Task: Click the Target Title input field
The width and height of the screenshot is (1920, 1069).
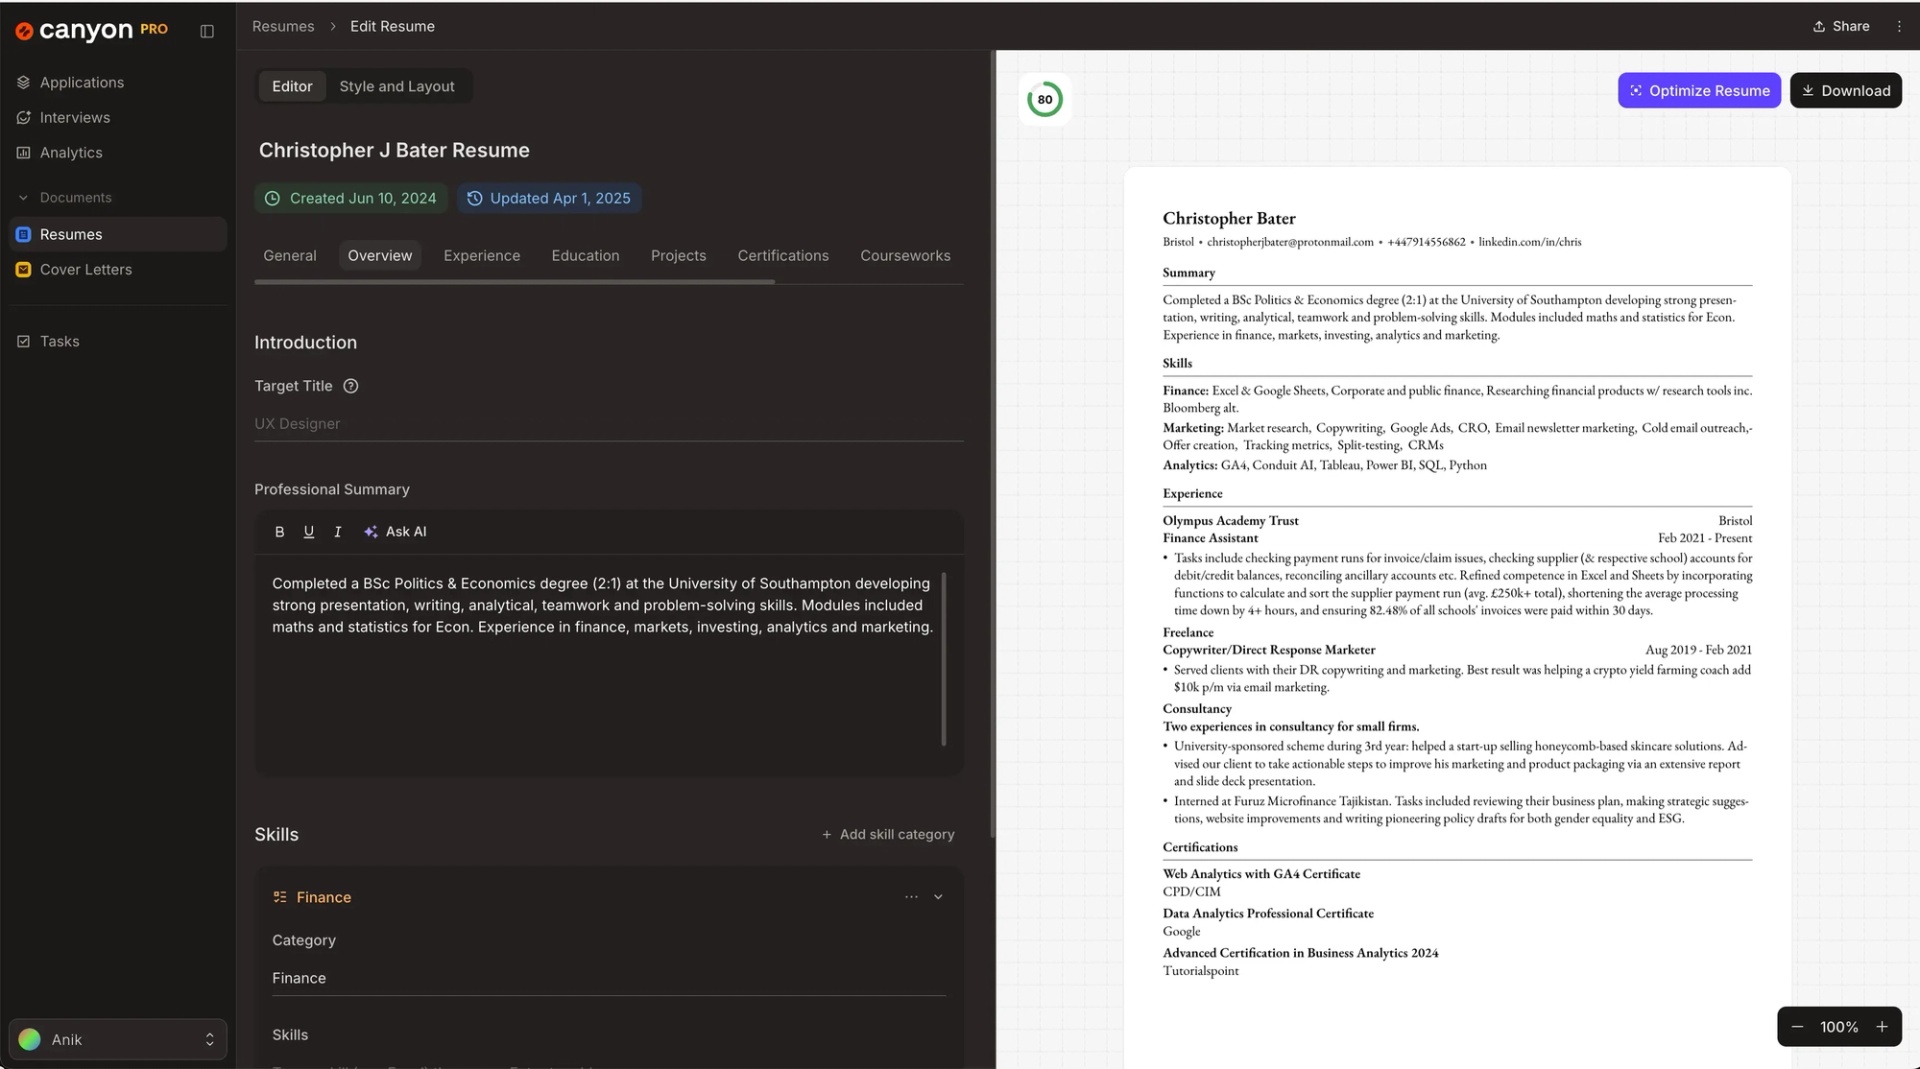Action: point(608,424)
